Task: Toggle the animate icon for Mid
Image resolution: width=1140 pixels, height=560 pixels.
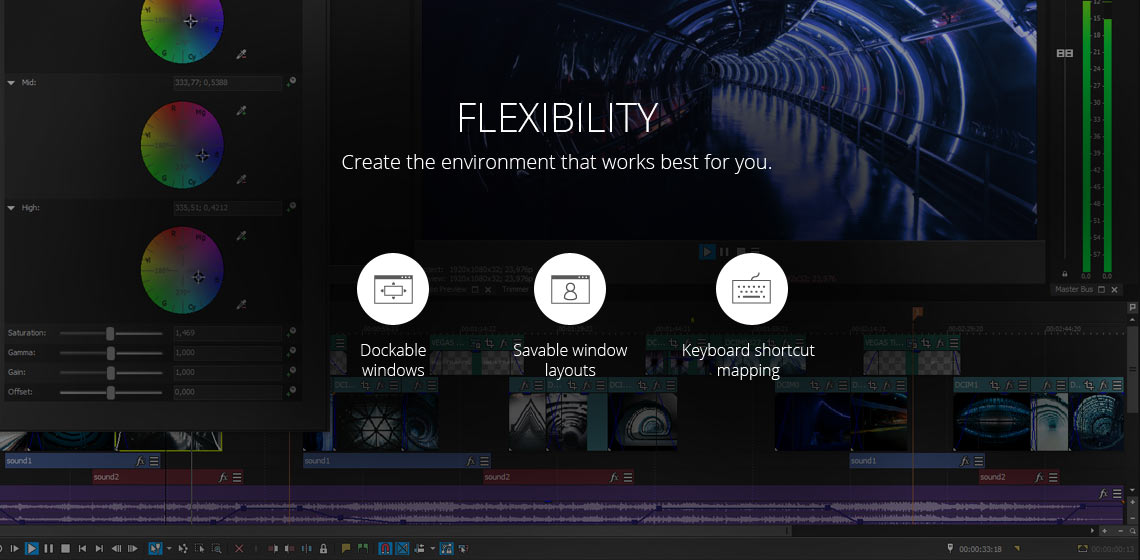Action: [x=291, y=82]
